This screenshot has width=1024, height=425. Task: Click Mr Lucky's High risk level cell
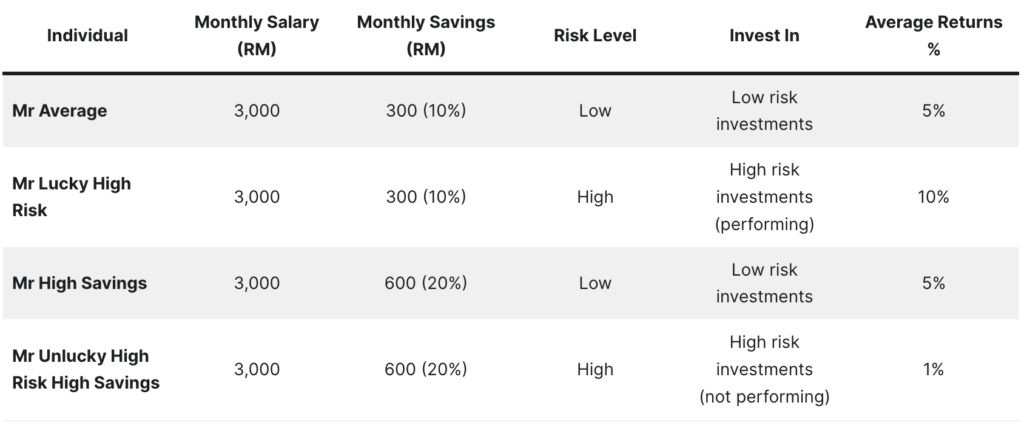(595, 197)
